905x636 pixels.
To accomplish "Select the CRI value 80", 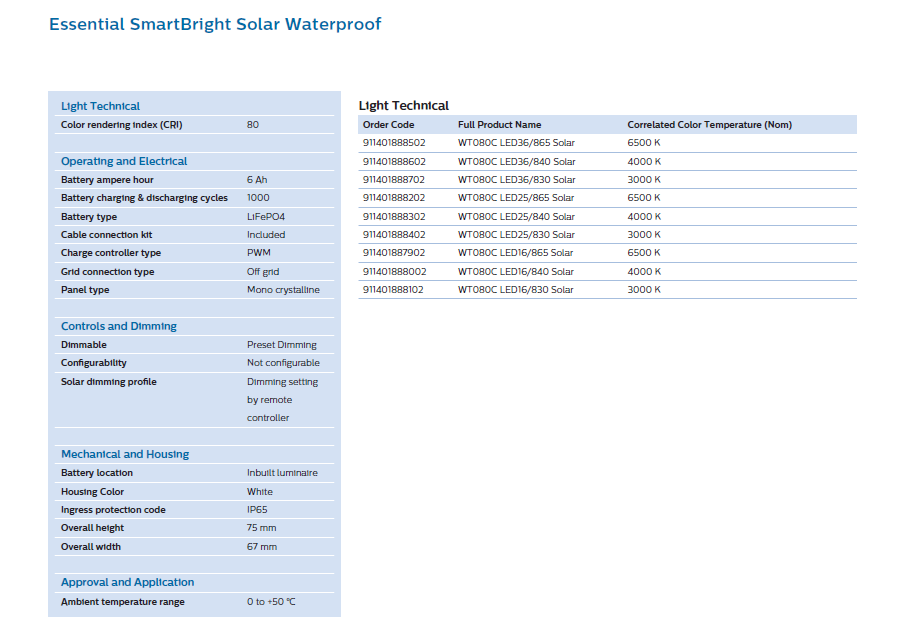I will coord(253,125).
